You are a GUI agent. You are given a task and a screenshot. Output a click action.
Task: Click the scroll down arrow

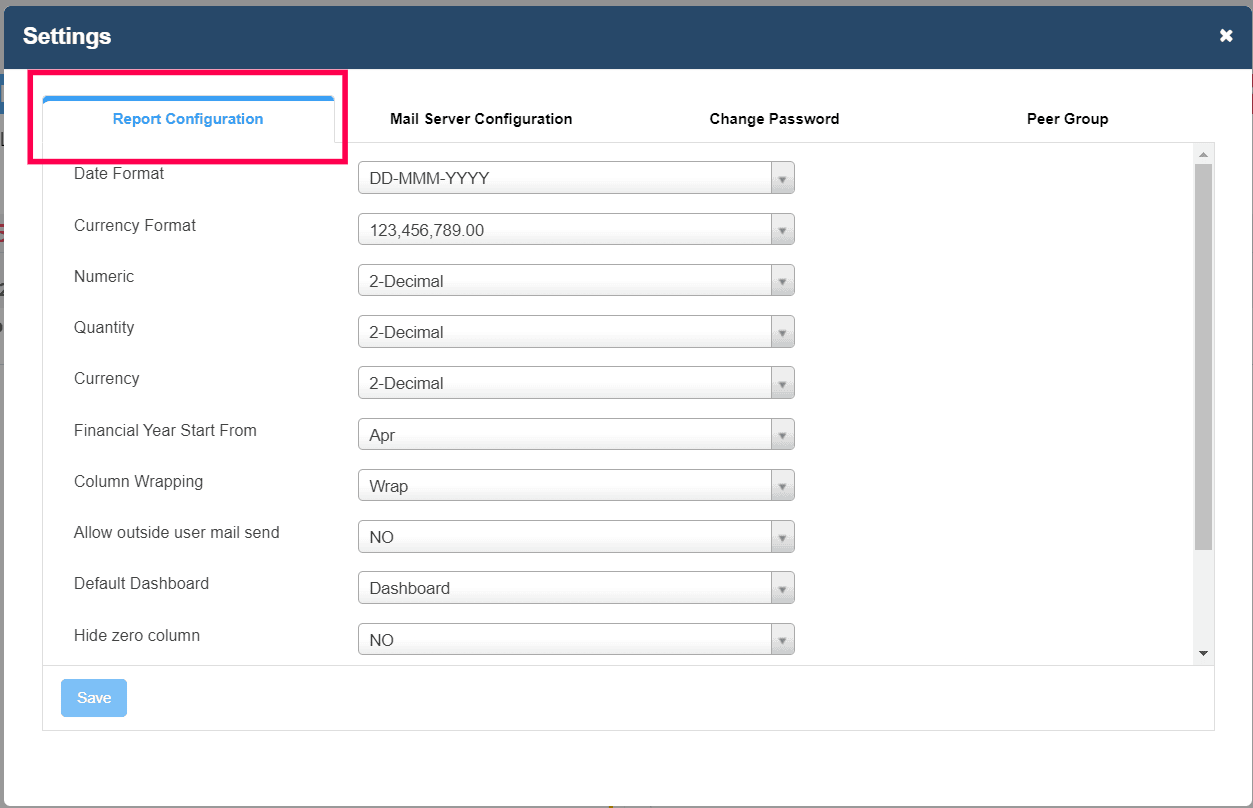point(1204,653)
